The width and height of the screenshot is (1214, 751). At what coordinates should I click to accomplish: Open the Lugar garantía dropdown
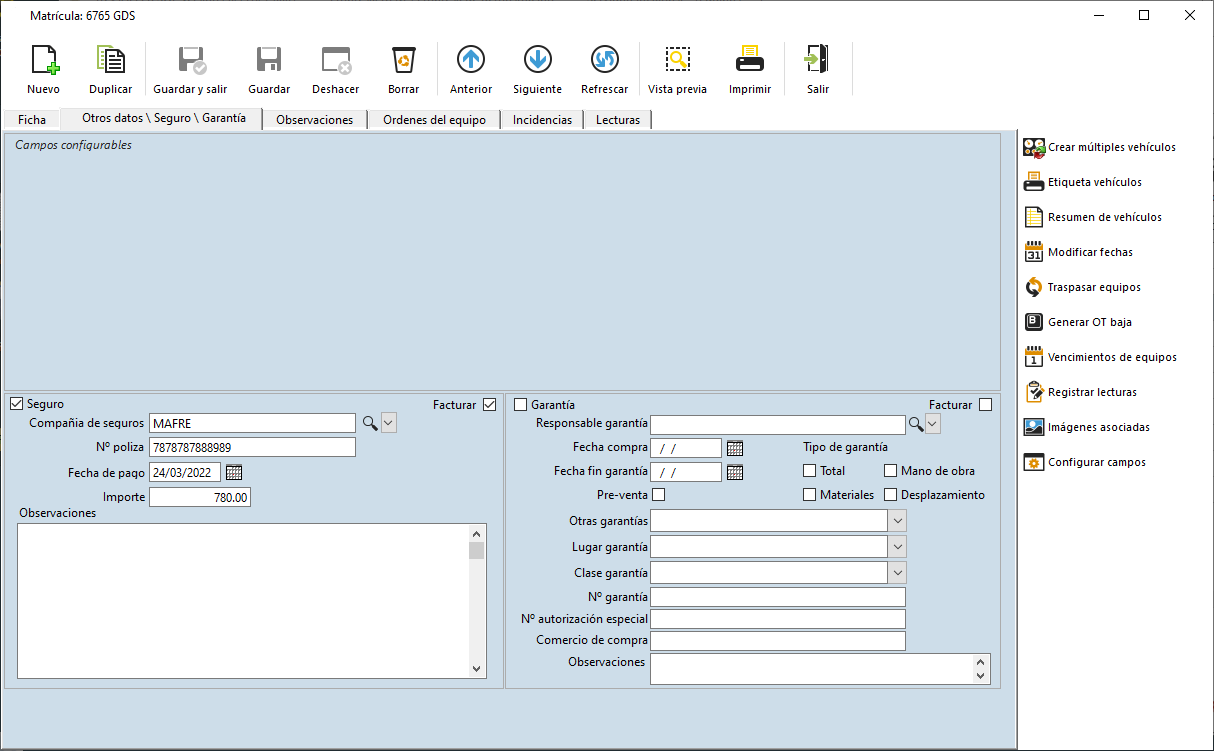(x=897, y=547)
